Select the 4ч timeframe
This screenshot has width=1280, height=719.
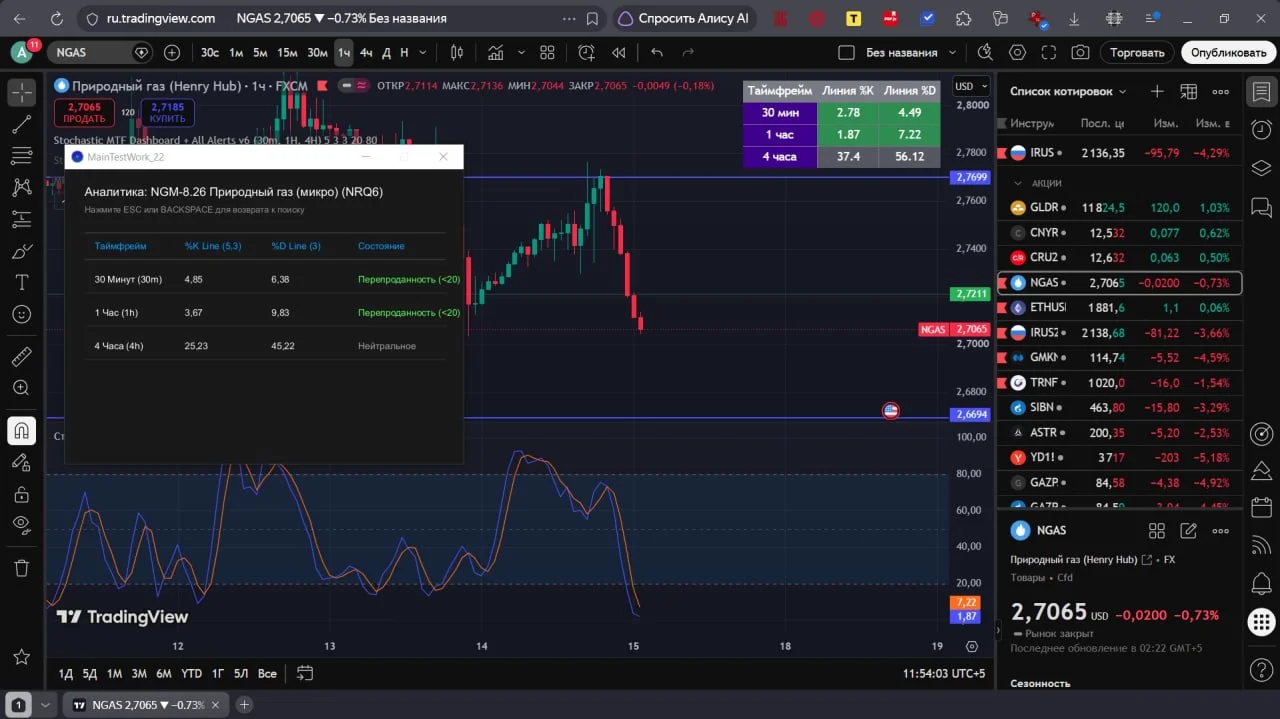click(x=366, y=53)
